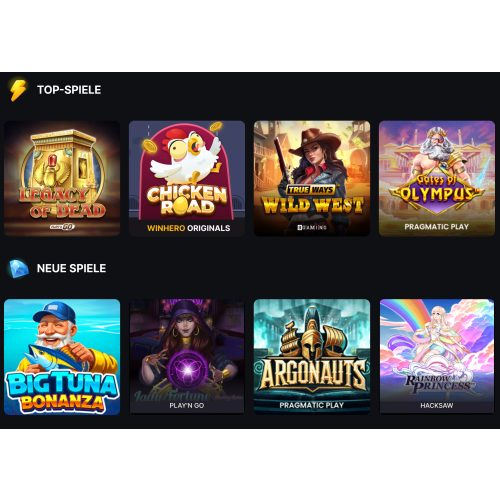Select the Rainbow Princess game
This screenshot has width=500, height=500.
[x=437, y=357]
